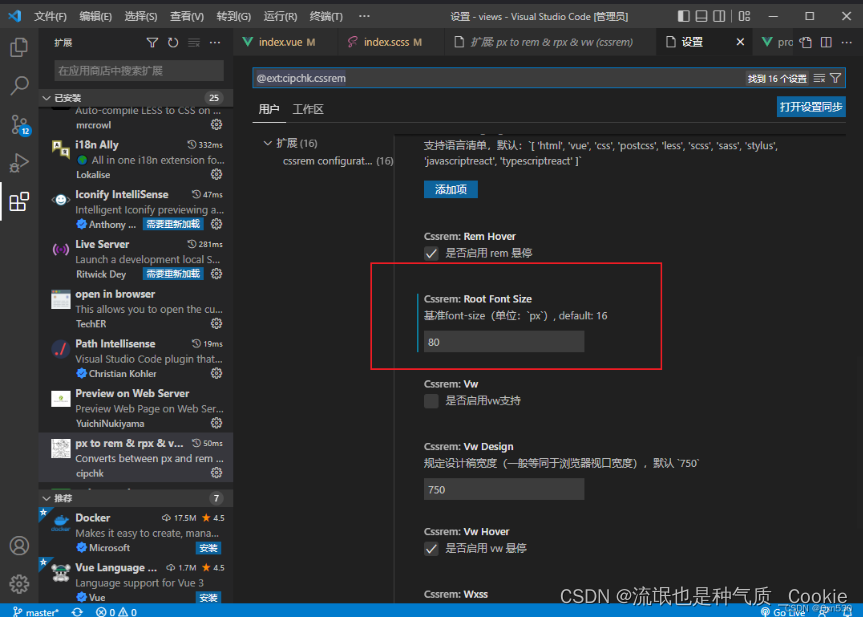The width and height of the screenshot is (863, 617).
Task: Switch to index.vue editor tab
Action: click(283, 42)
